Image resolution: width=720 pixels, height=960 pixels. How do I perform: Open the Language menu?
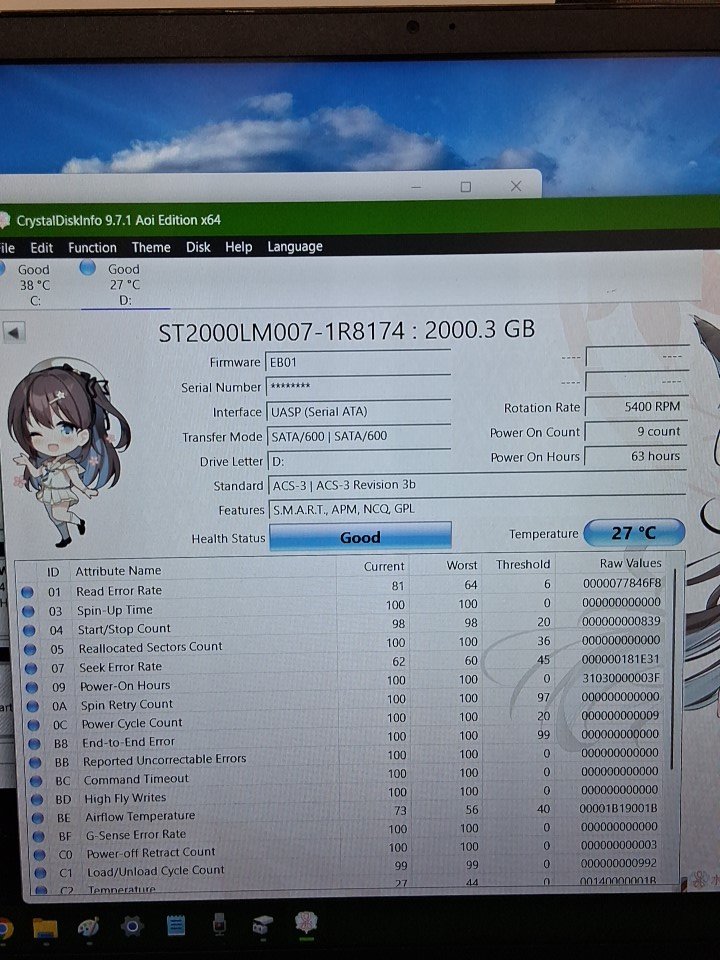[295, 246]
